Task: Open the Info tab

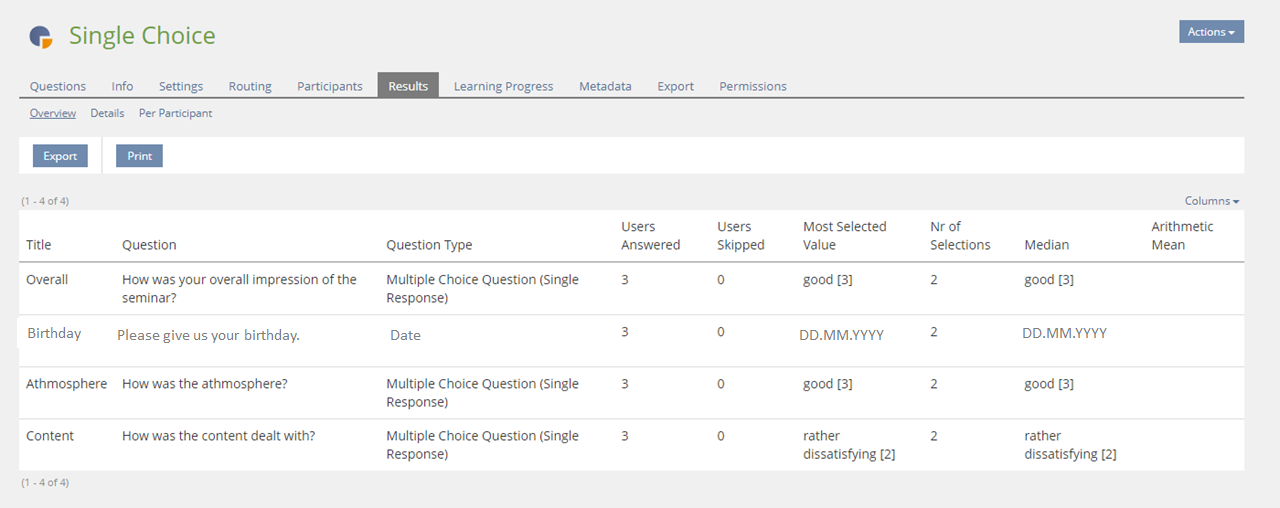Action: 122,86
